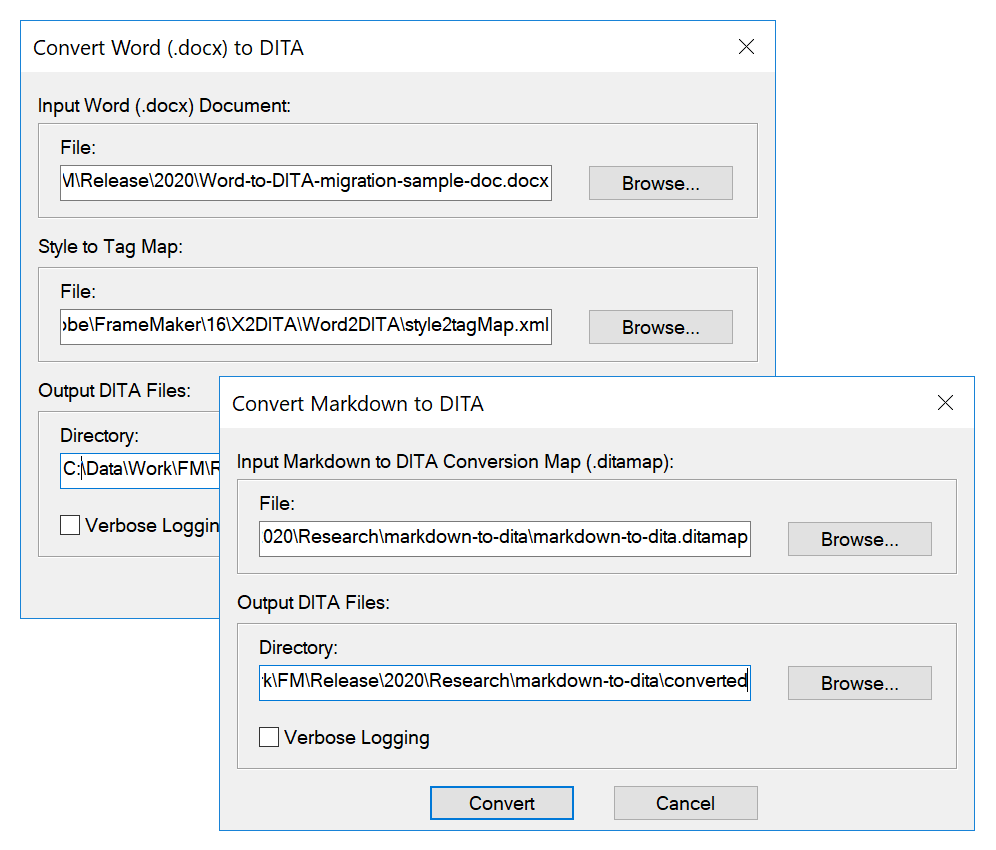Click the Input Word (.docx) Document label
The height and width of the screenshot is (850, 996).
(x=164, y=105)
